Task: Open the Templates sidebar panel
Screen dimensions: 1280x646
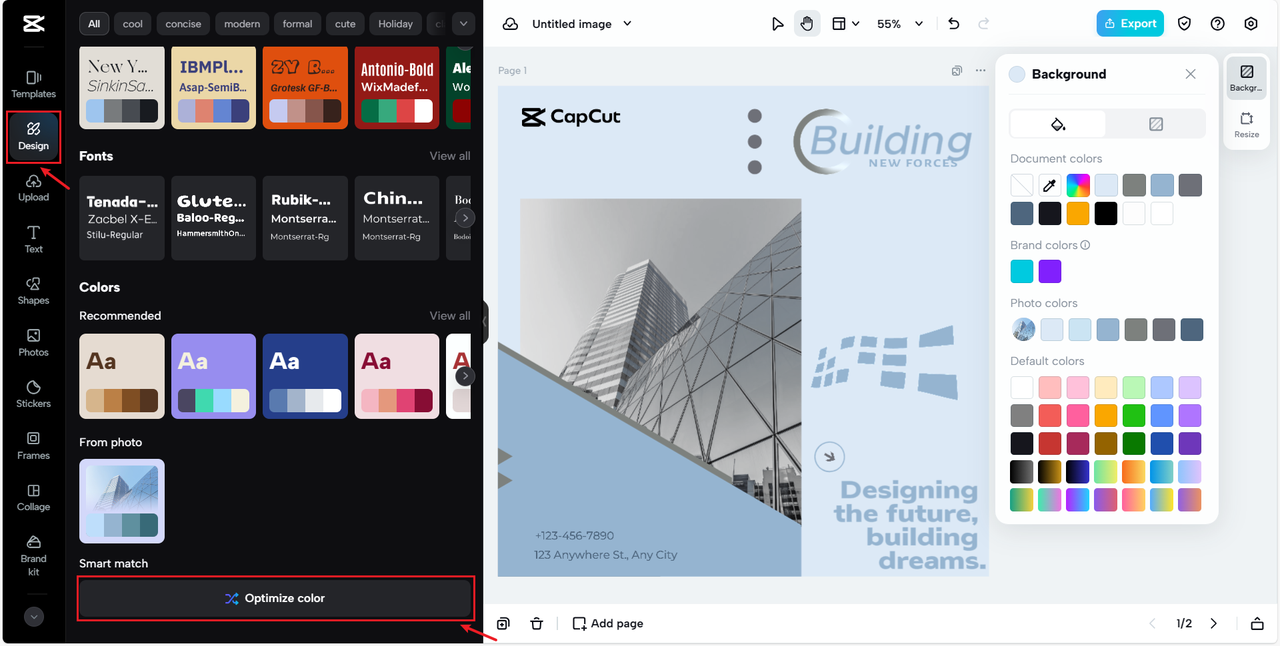Action: pyautogui.click(x=33, y=84)
